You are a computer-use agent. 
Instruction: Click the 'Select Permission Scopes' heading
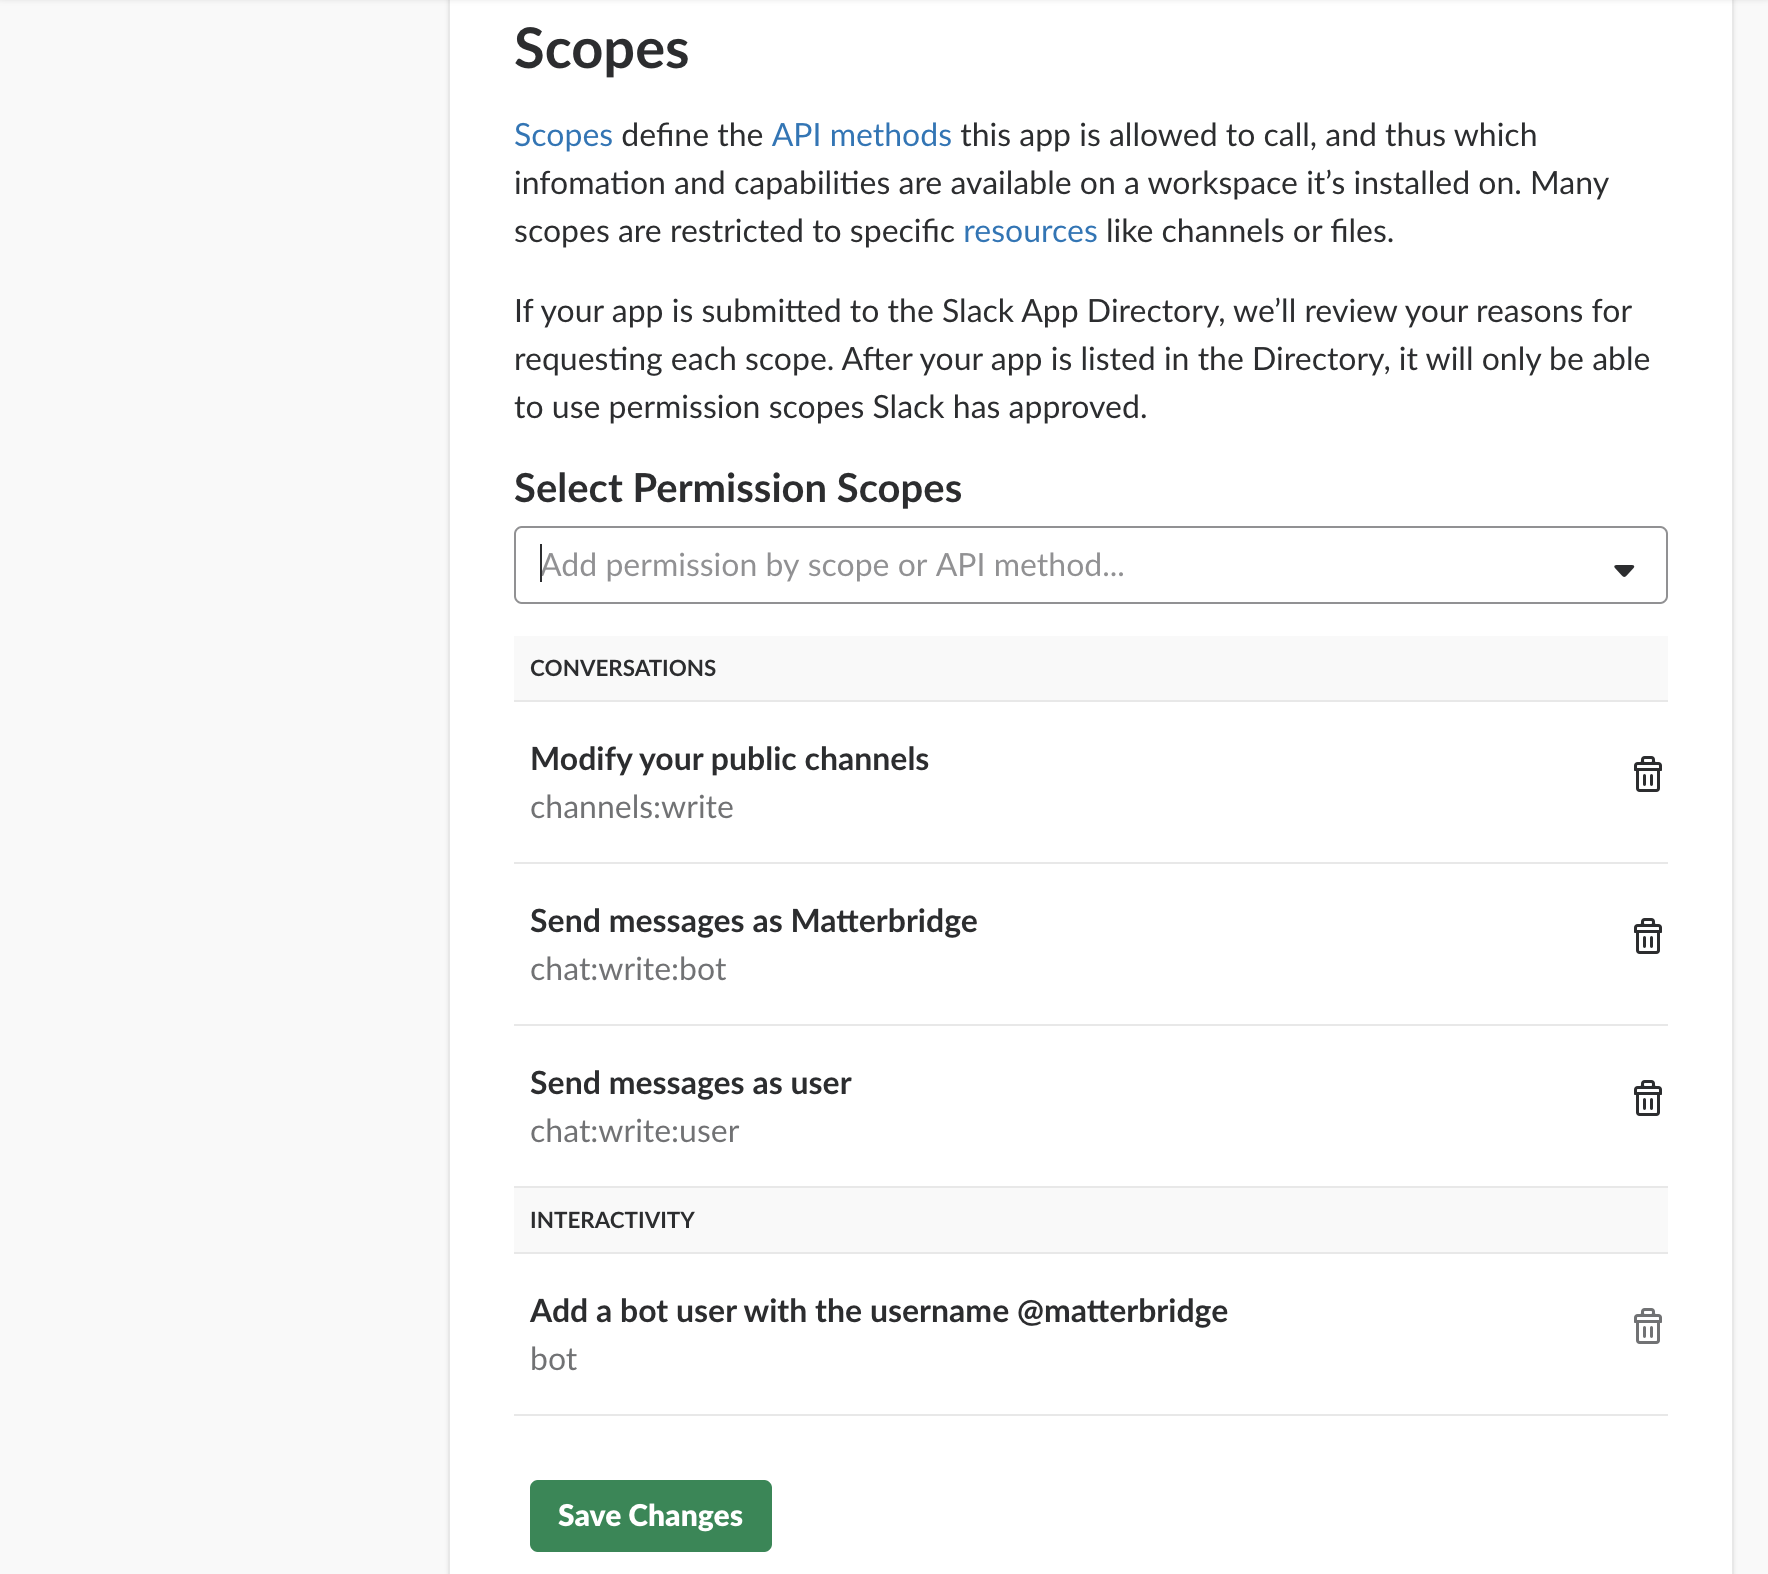coord(737,488)
